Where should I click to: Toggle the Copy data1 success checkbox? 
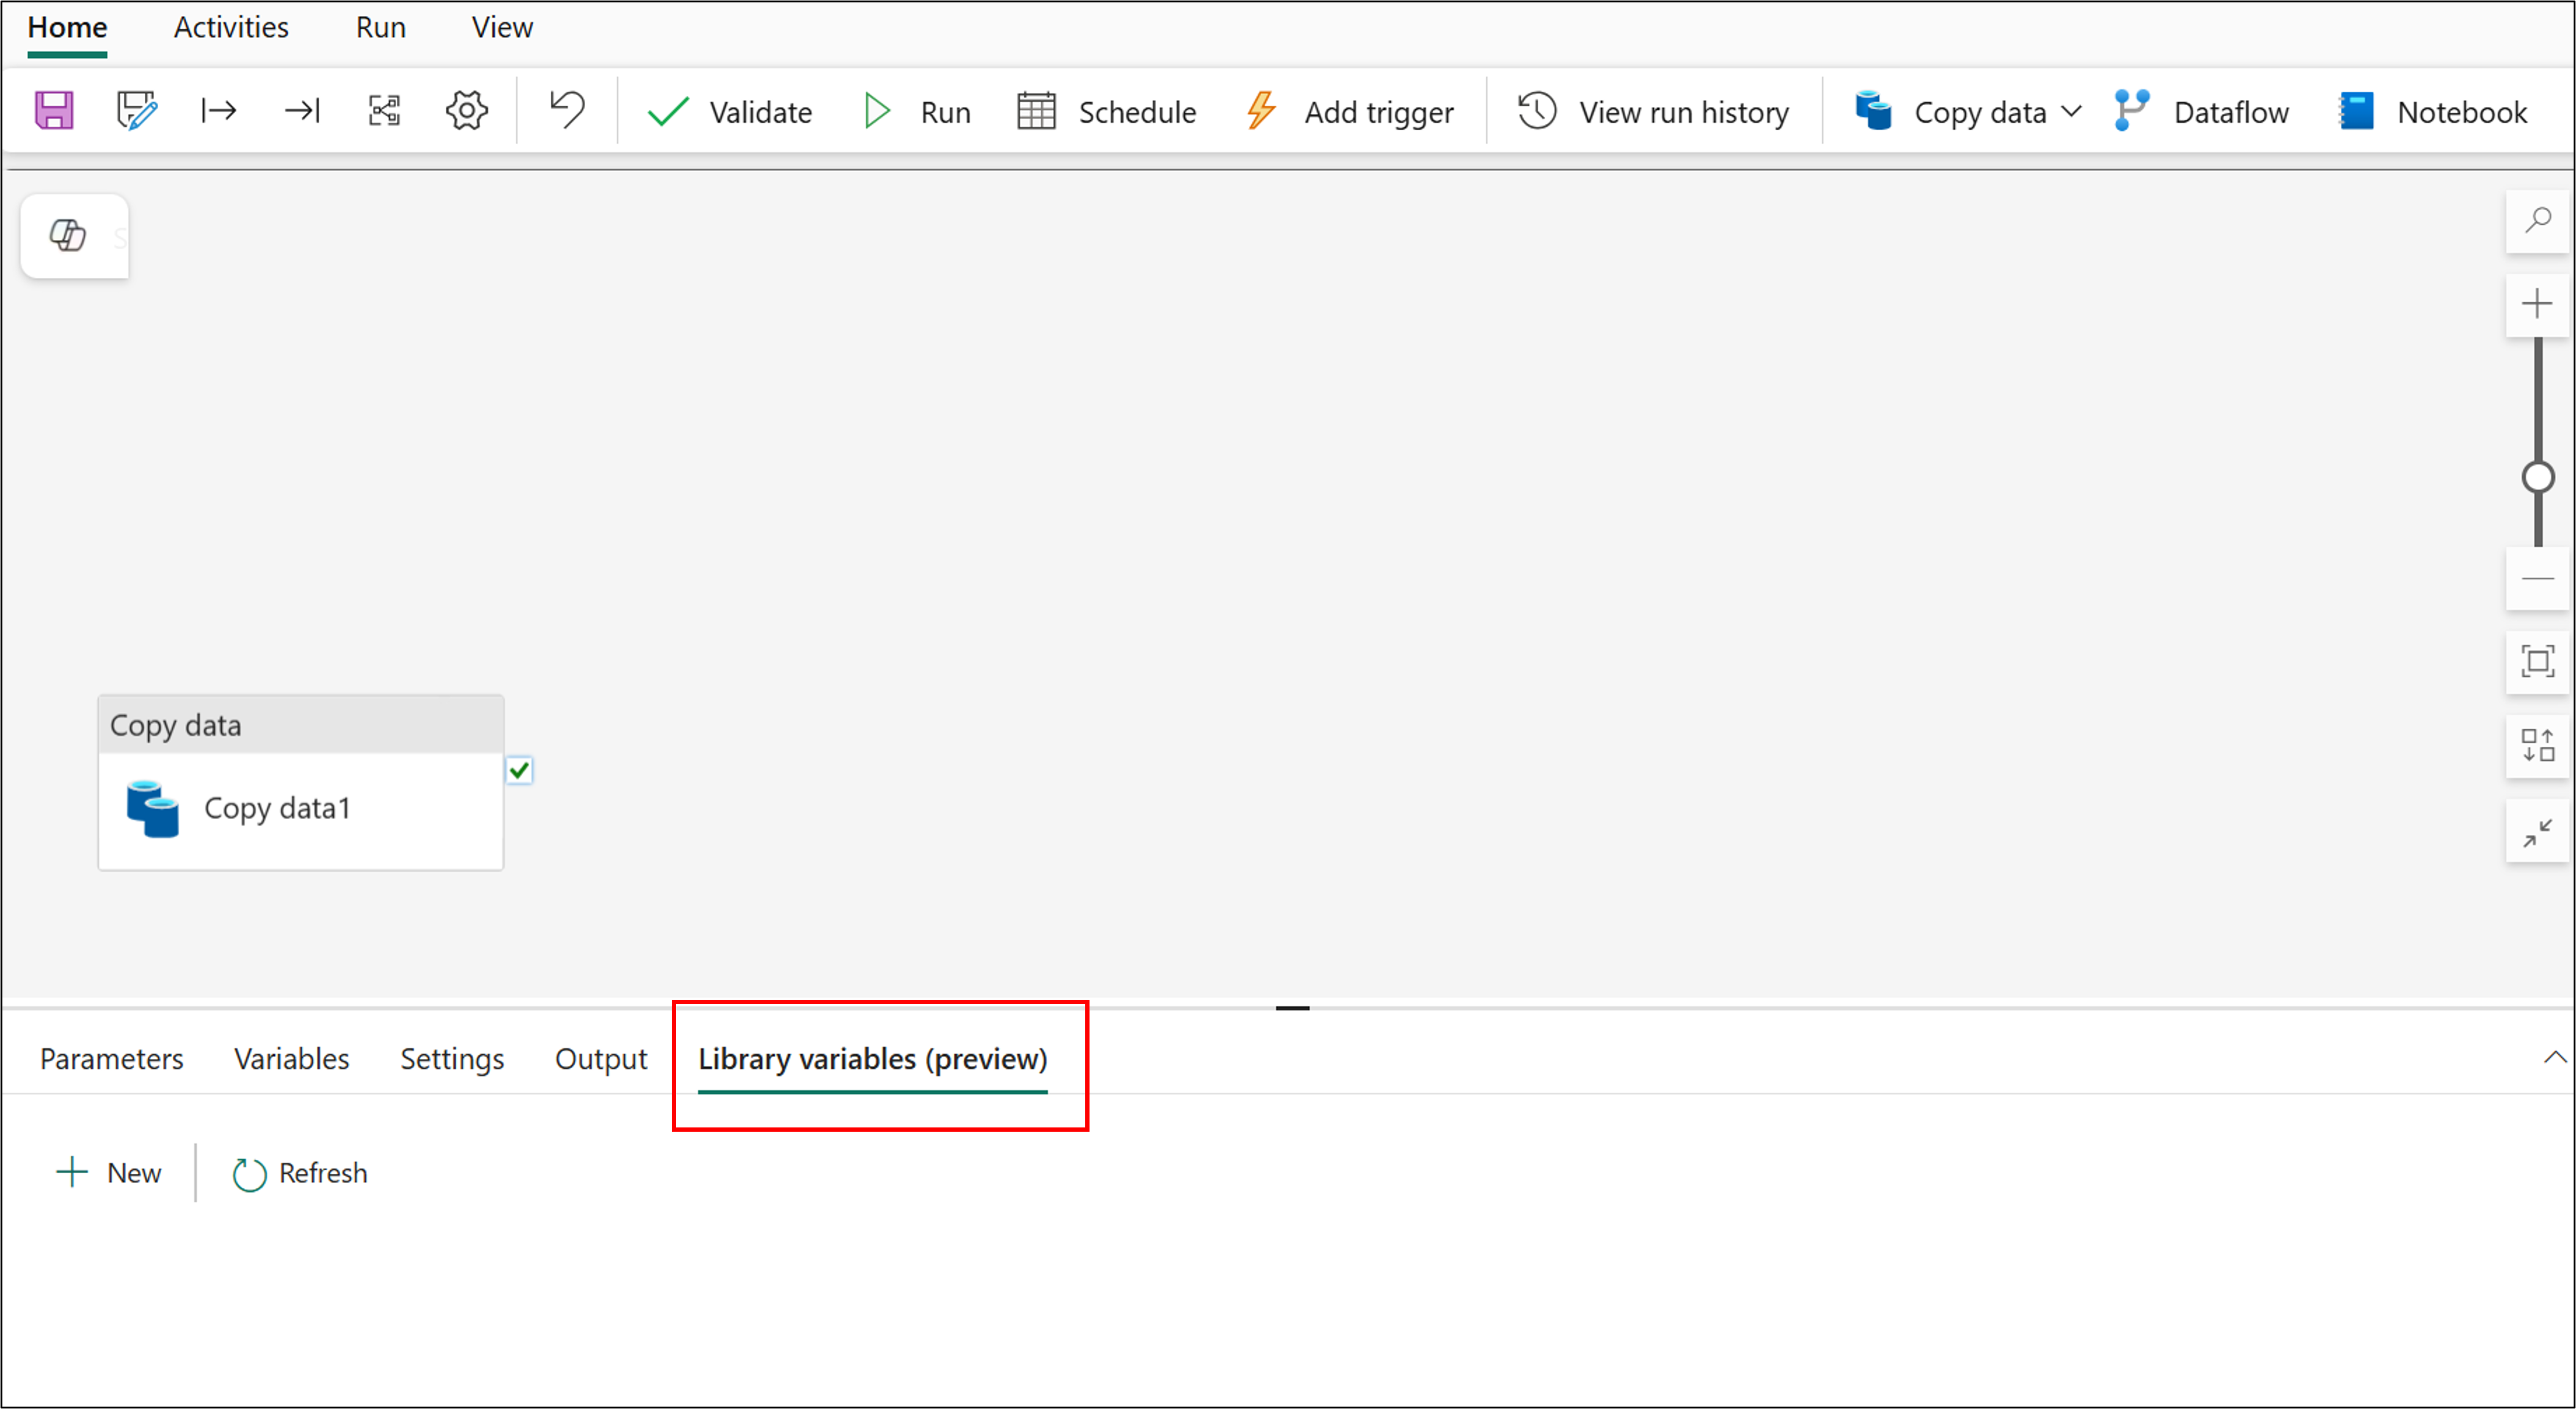coord(519,770)
